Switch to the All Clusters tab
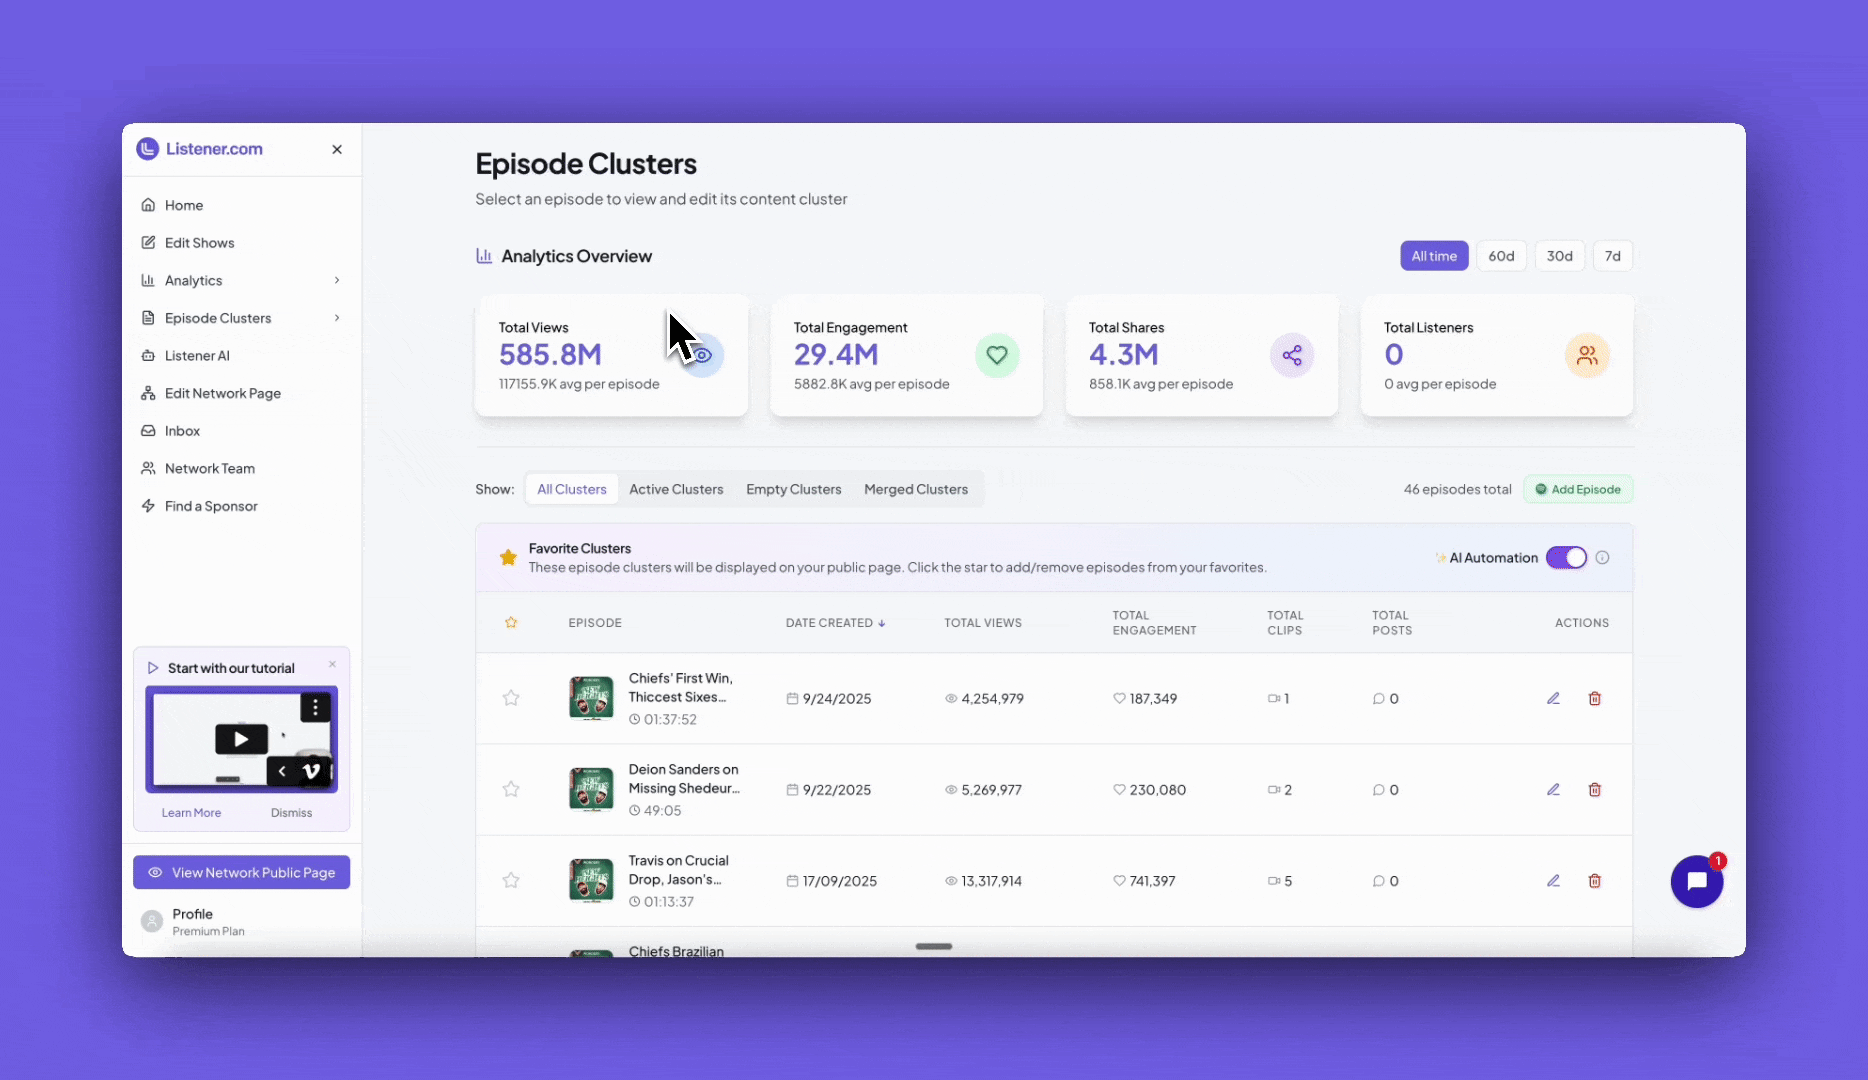Image resolution: width=1868 pixels, height=1080 pixels. click(572, 489)
